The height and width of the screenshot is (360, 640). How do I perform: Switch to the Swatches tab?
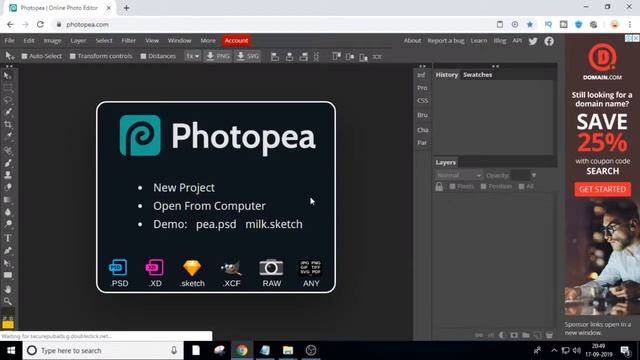(x=477, y=75)
